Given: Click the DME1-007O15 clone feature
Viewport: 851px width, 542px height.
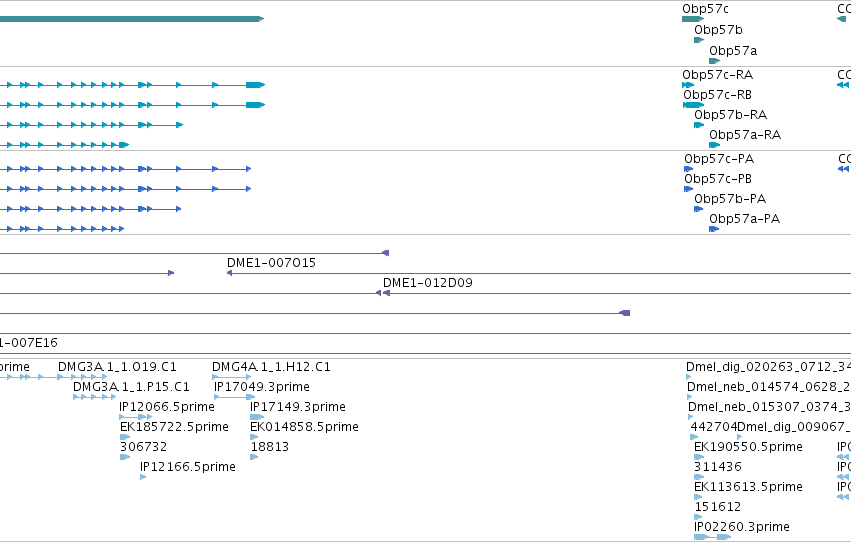Looking at the screenshot, I should point(538,273).
